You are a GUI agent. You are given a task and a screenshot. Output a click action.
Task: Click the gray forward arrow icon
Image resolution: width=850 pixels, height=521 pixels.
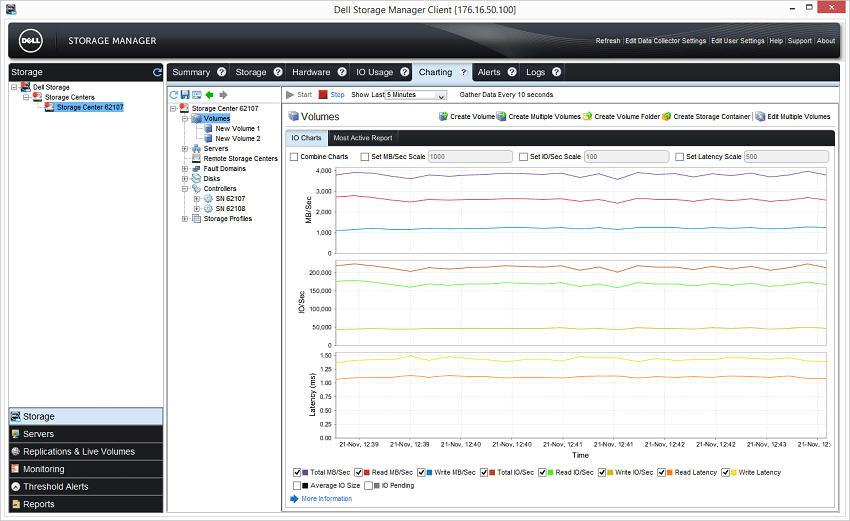coord(223,95)
